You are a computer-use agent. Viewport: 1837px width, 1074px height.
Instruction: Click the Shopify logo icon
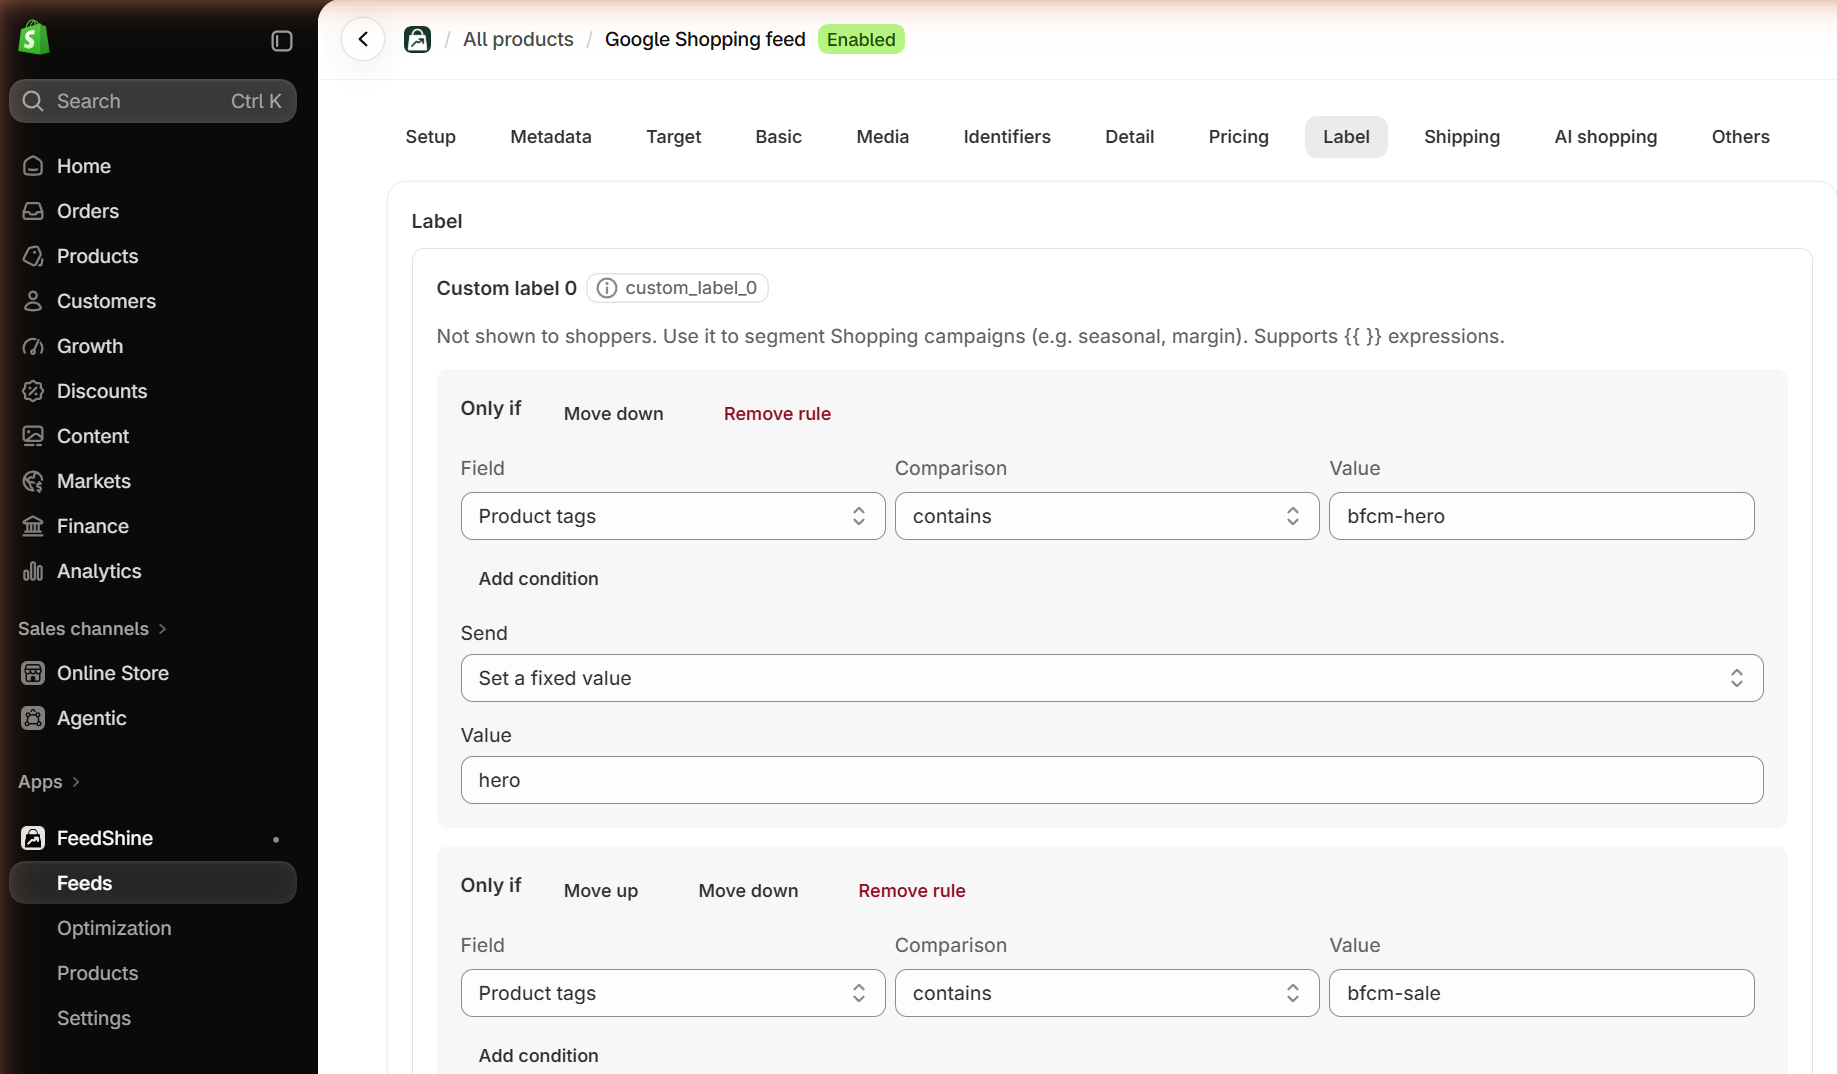[x=34, y=38]
